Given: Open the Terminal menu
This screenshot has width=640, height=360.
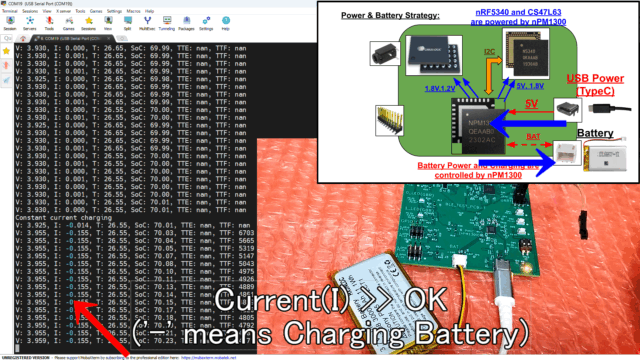Looking at the screenshot, I should (10, 11).
